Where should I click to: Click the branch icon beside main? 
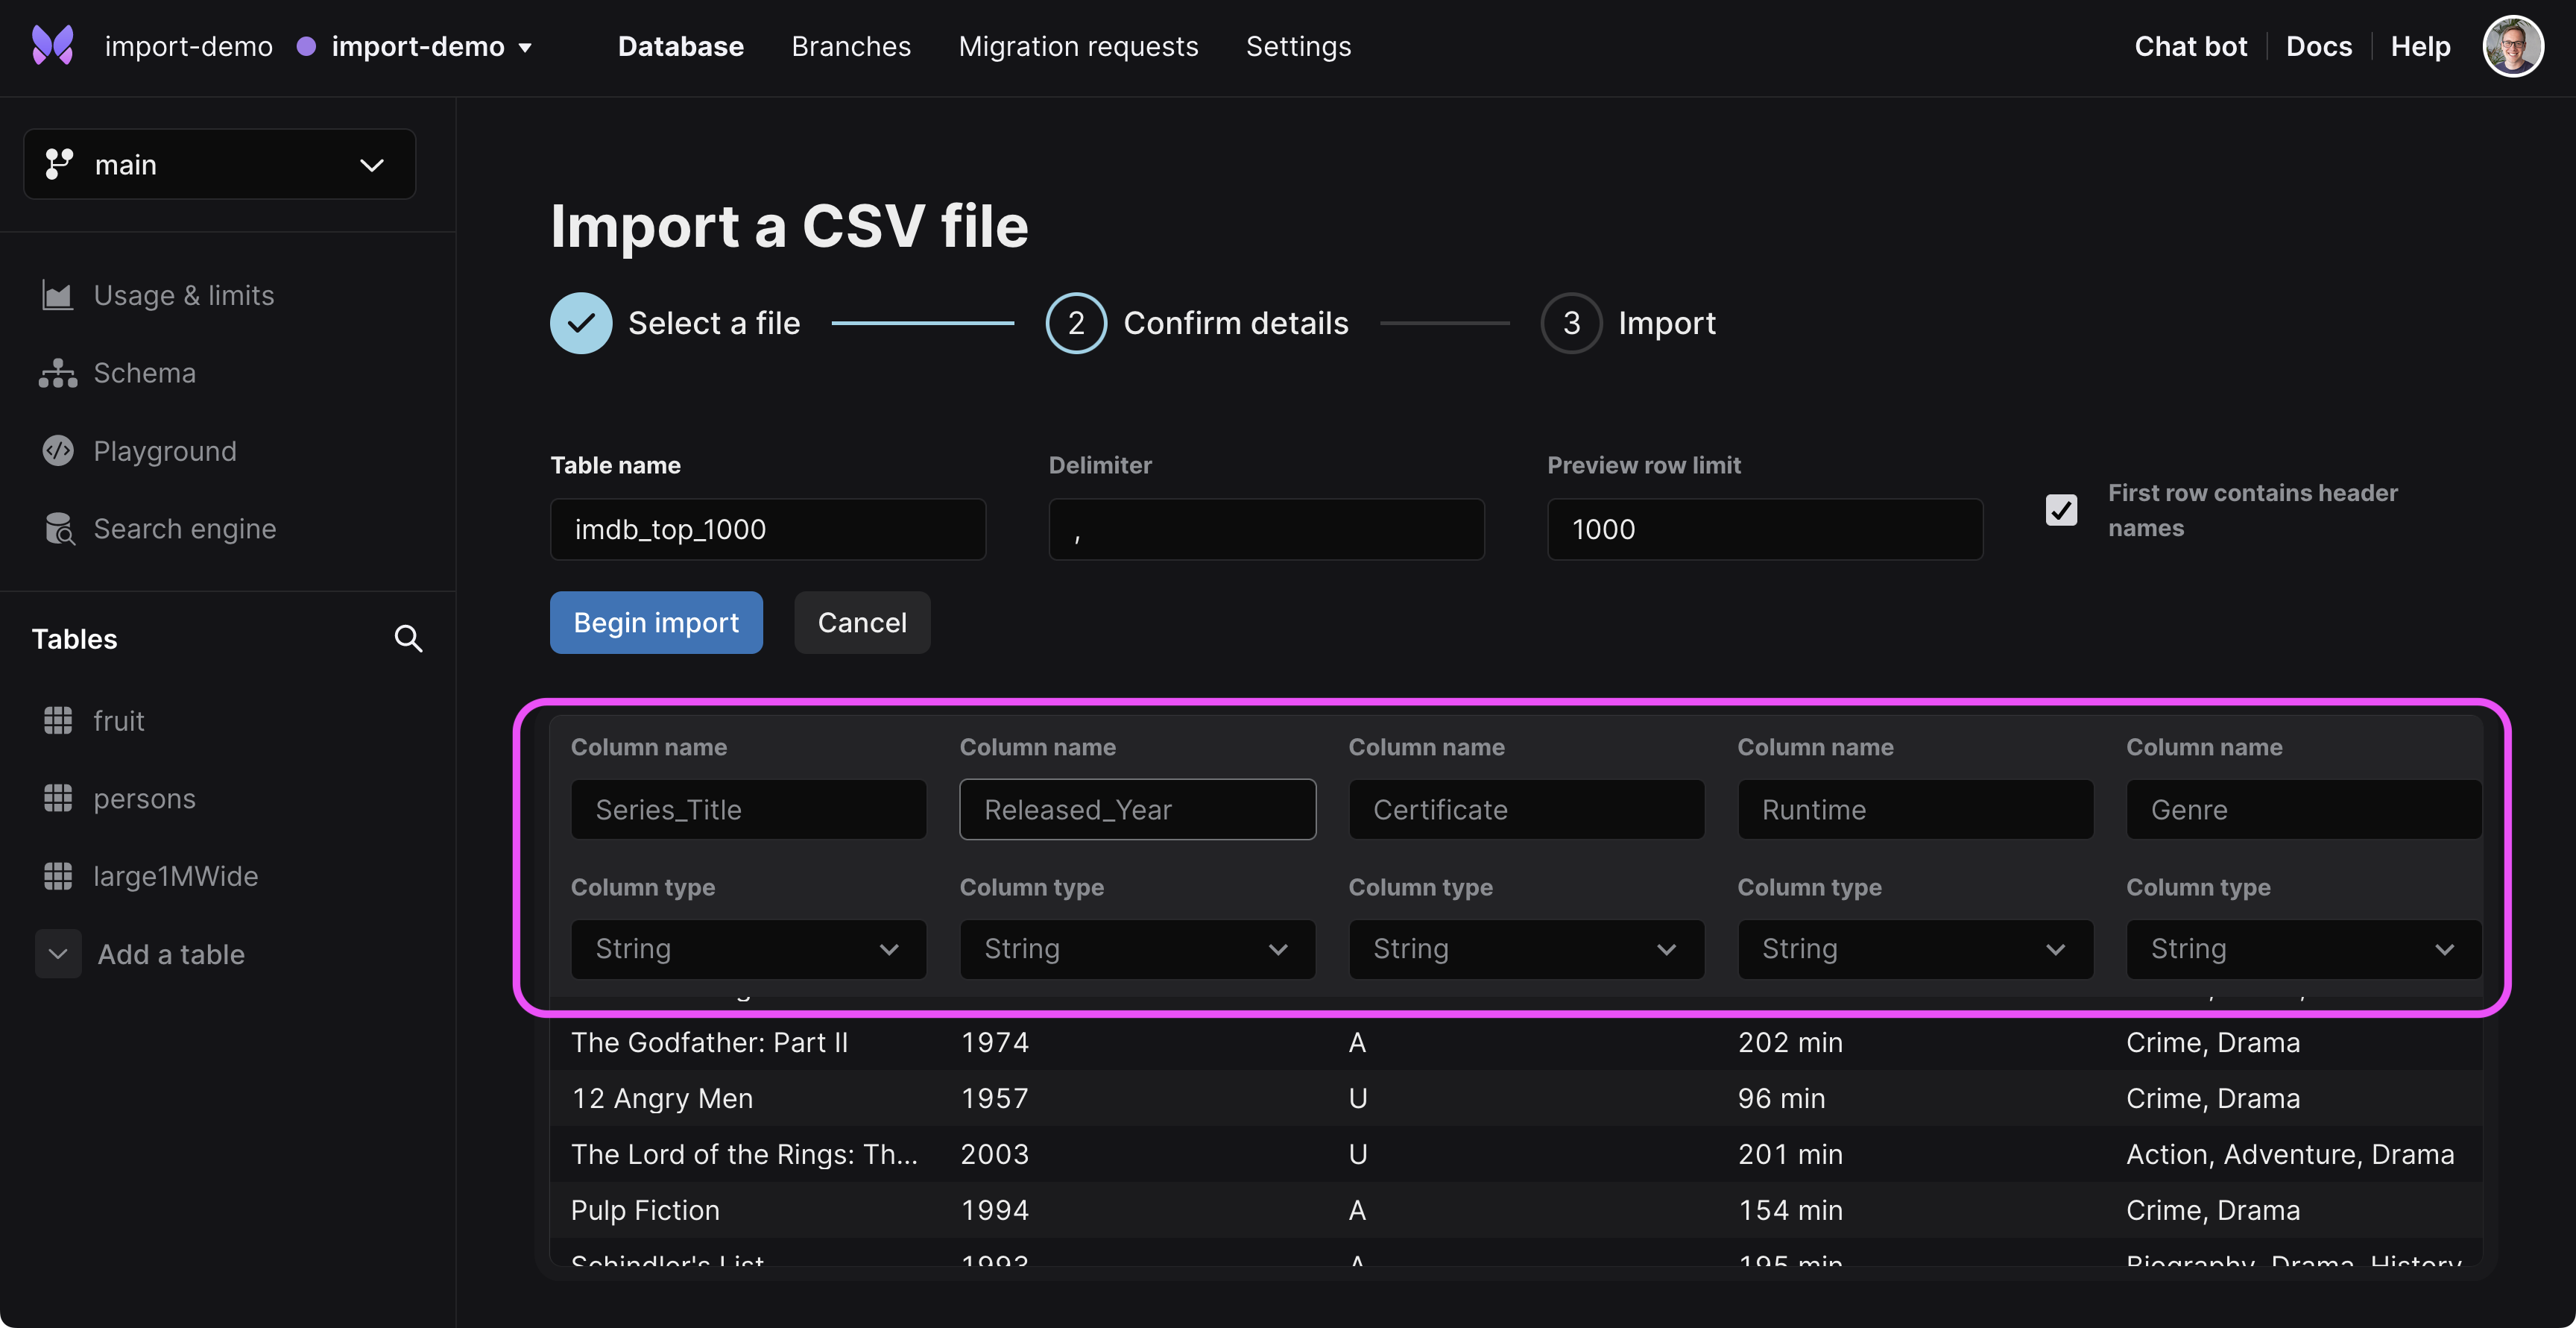[59, 164]
